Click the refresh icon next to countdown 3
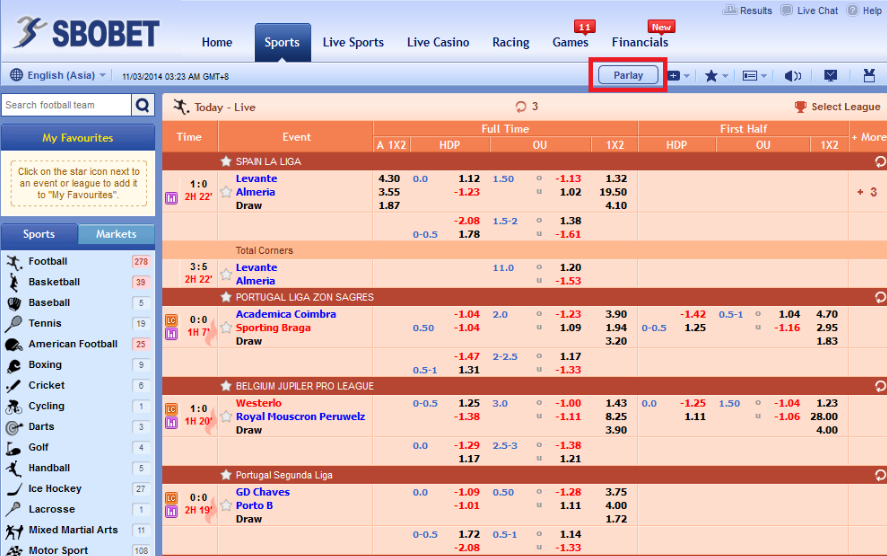887x556 pixels. tap(520, 106)
